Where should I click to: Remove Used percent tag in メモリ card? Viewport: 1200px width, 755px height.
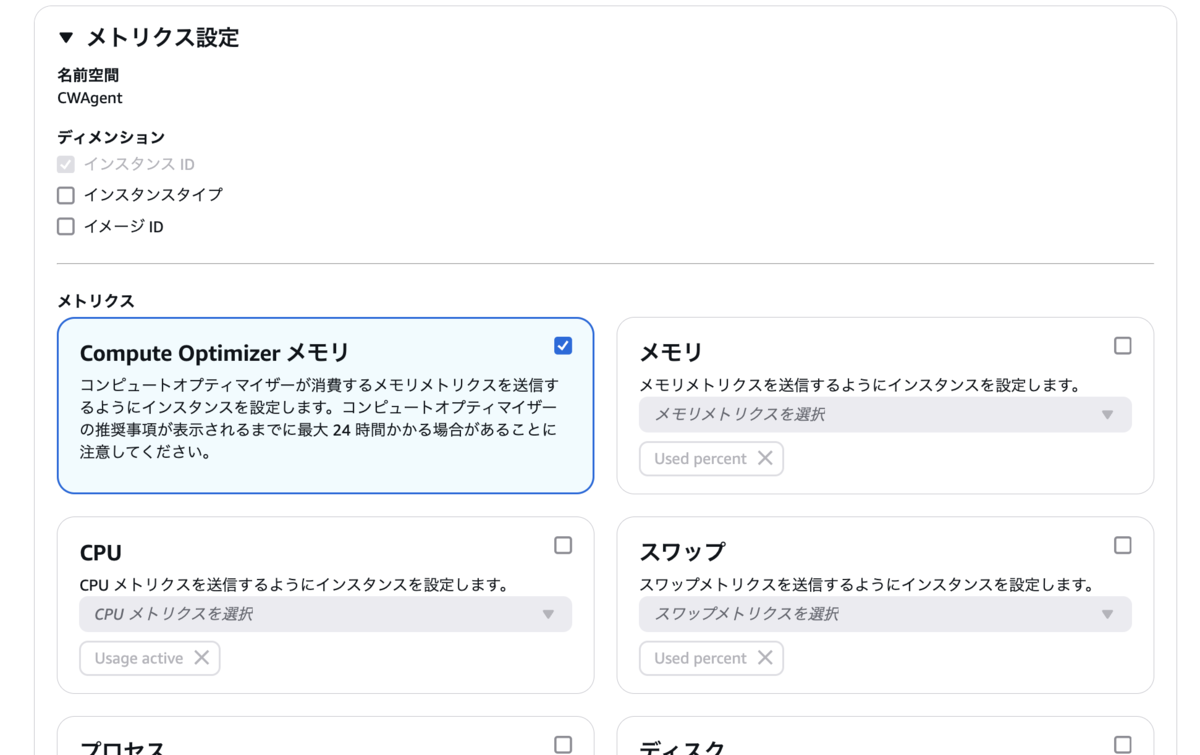pos(765,458)
